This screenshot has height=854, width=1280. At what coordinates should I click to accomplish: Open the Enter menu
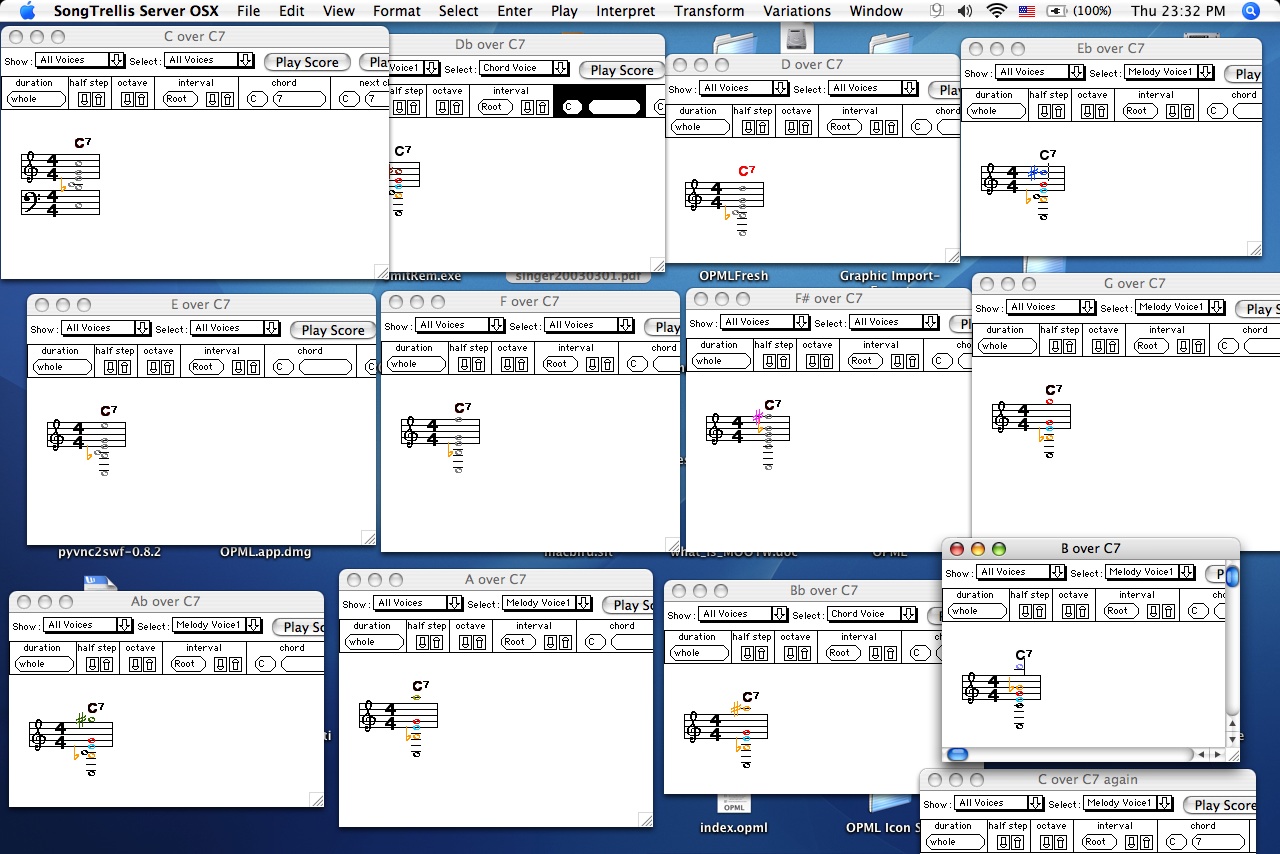click(515, 11)
